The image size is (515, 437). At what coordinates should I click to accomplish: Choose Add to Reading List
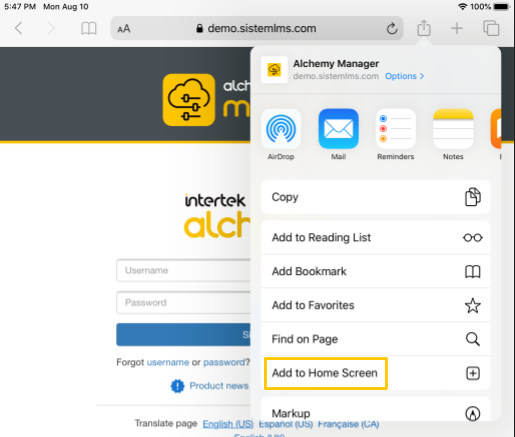(376, 237)
